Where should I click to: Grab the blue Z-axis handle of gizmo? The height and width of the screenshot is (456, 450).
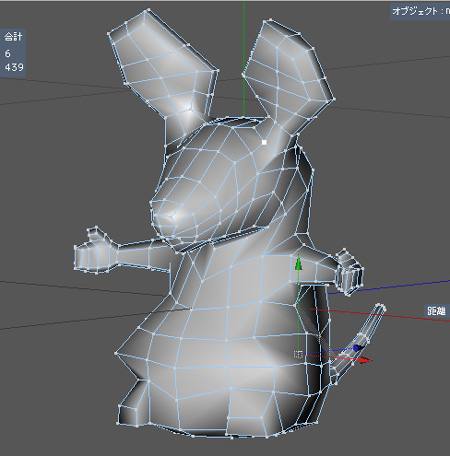357,348
